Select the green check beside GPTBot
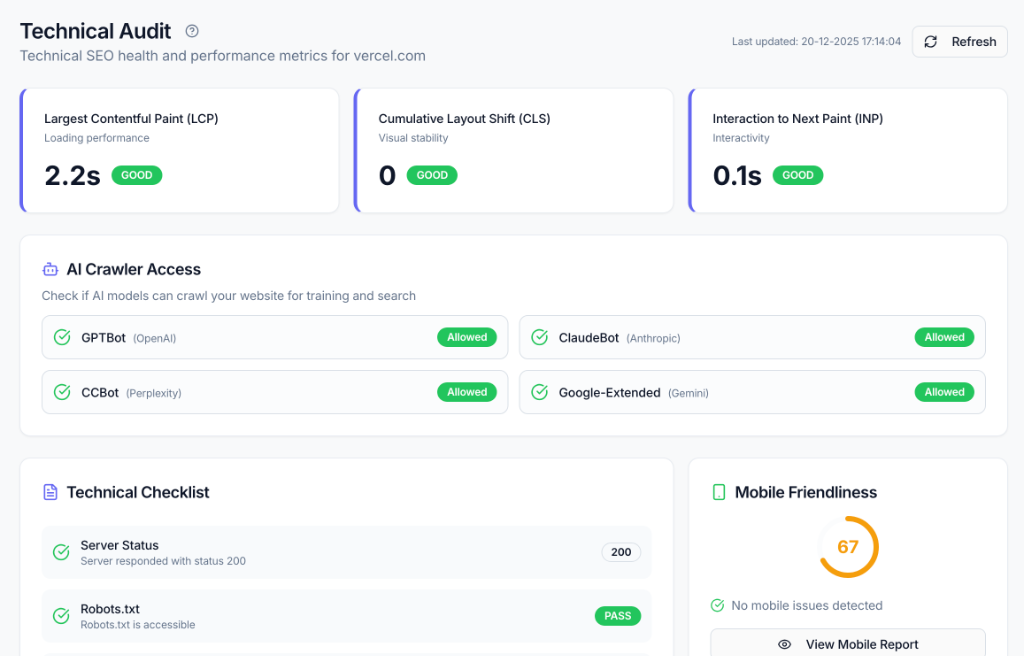The width and height of the screenshot is (1024, 656). pyautogui.click(x=60, y=337)
